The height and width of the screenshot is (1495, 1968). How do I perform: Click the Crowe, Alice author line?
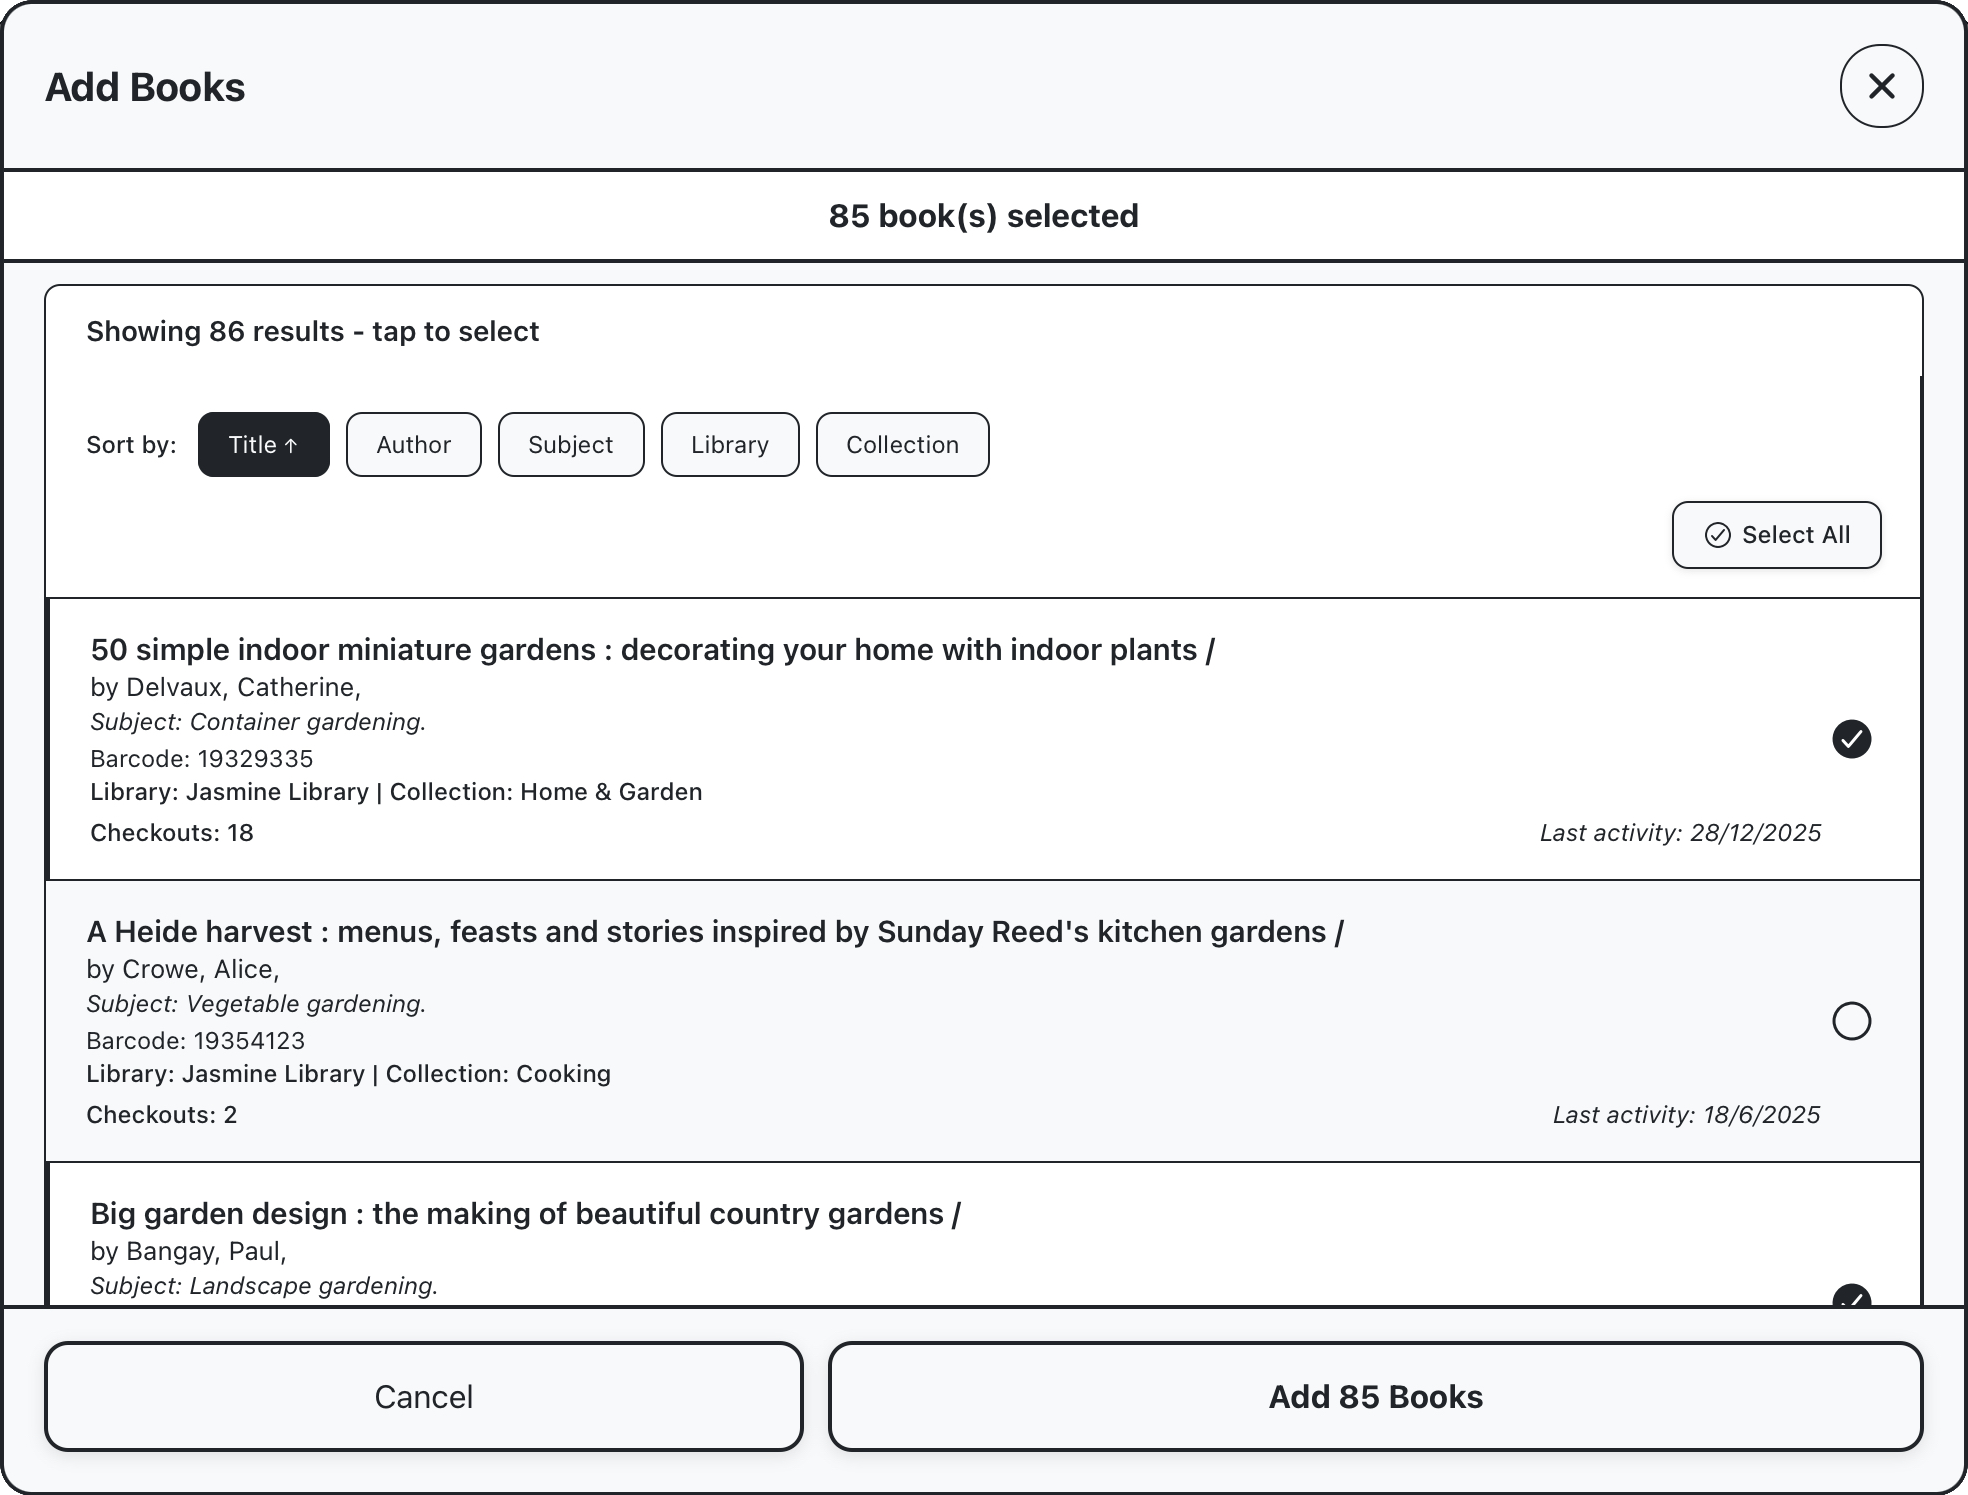tap(183, 969)
